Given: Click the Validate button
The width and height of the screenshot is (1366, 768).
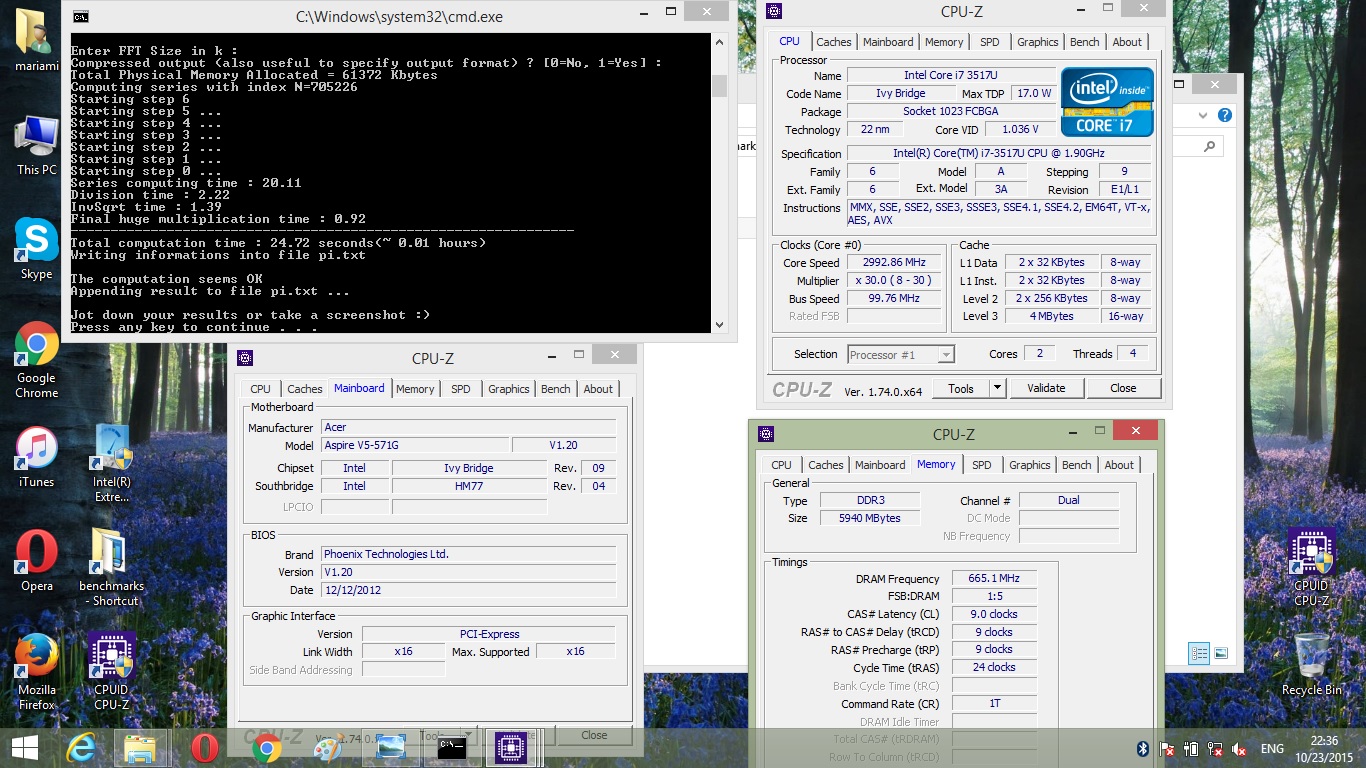Looking at the screenshot, I should 1046,388.
